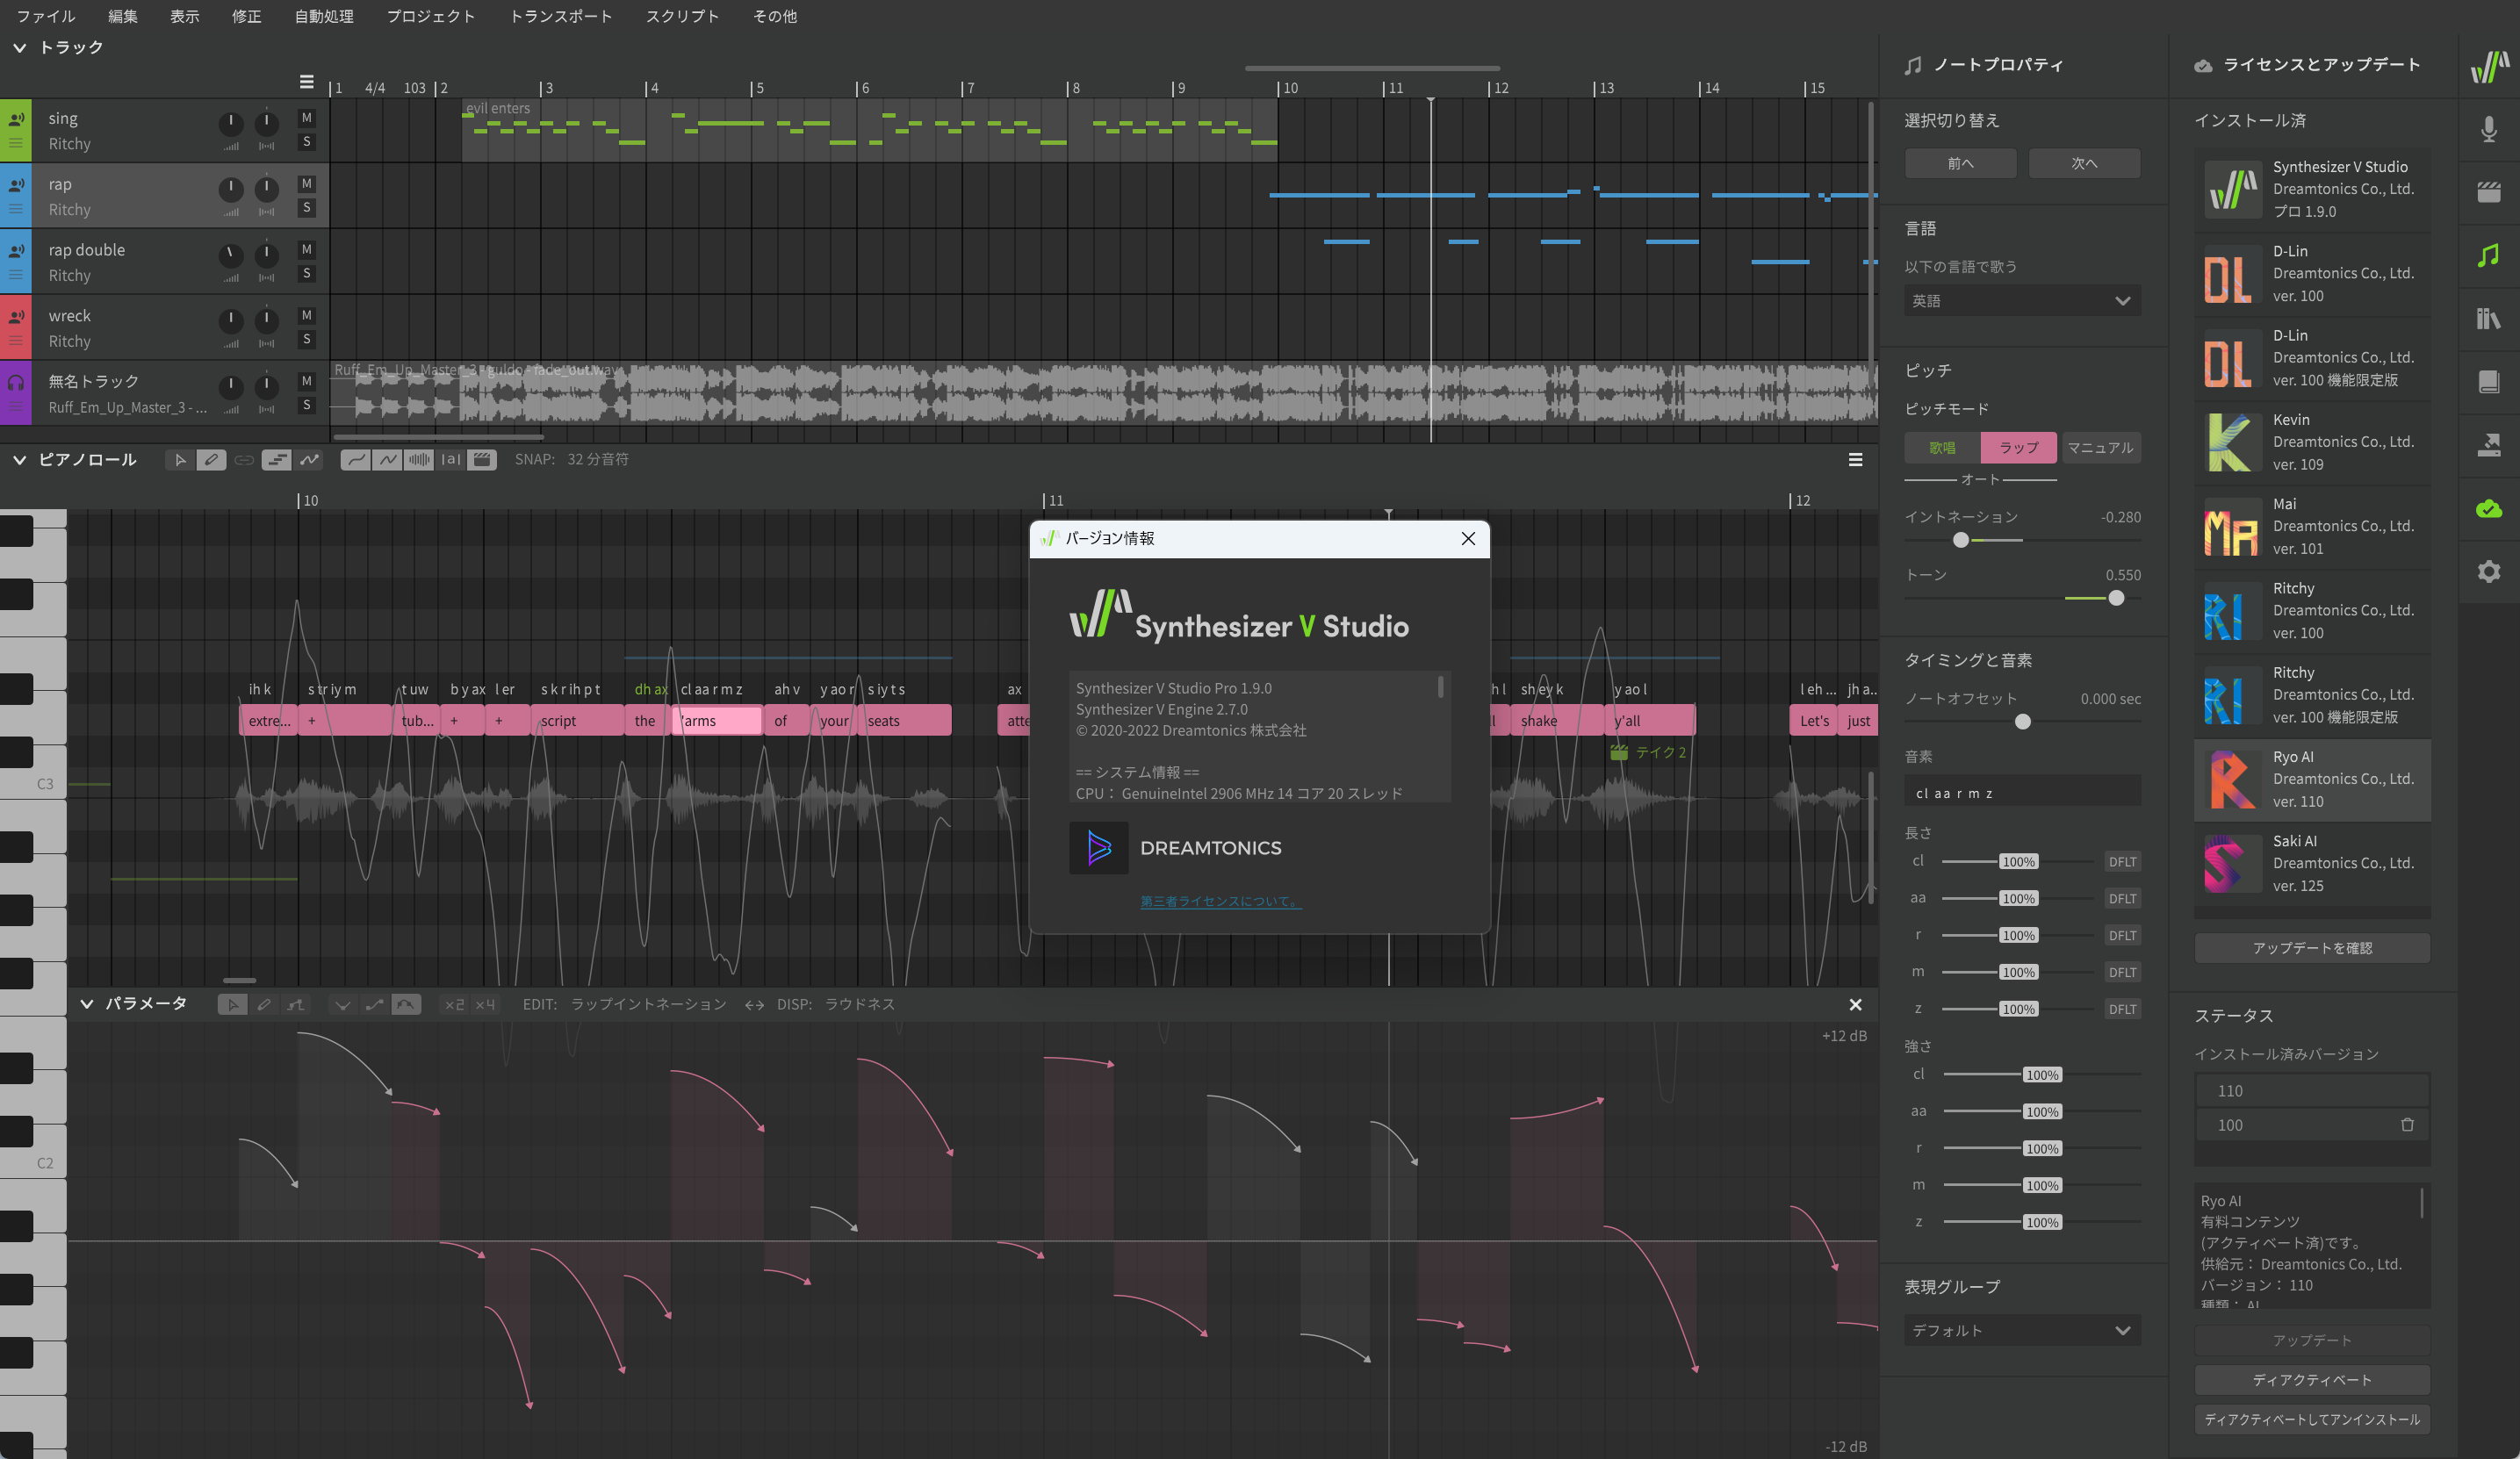Adjust the イントネーション slider
The height and width of the screenshot is (1459, 2520).
click(1961, 540)
